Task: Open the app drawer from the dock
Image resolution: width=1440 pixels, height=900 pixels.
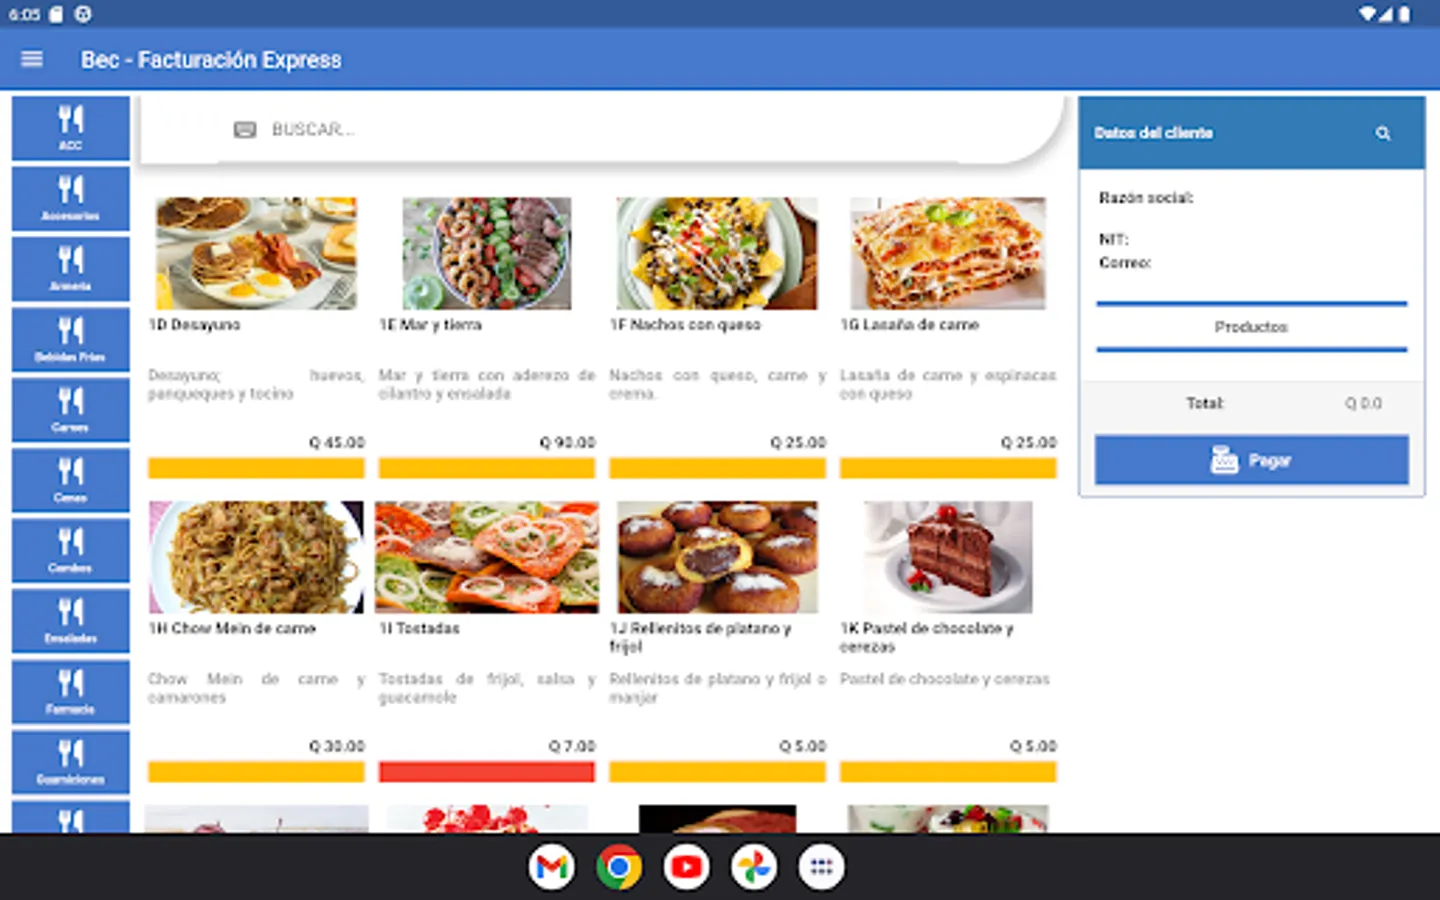Action: [822, 867]
